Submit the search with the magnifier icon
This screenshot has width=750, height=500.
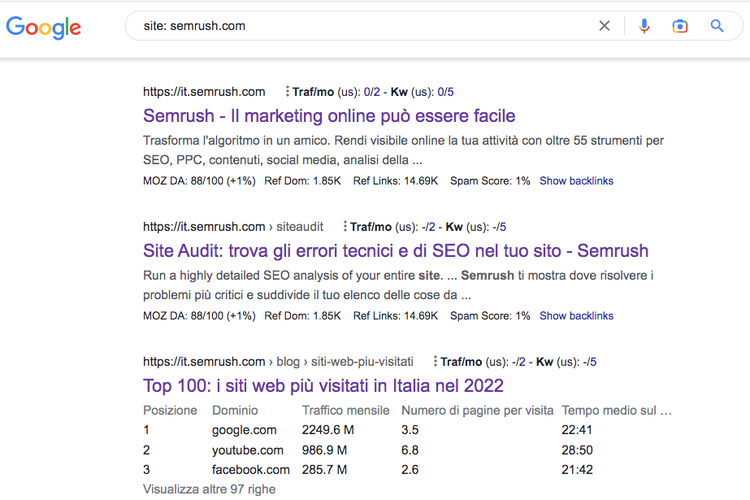pos(717,26)
